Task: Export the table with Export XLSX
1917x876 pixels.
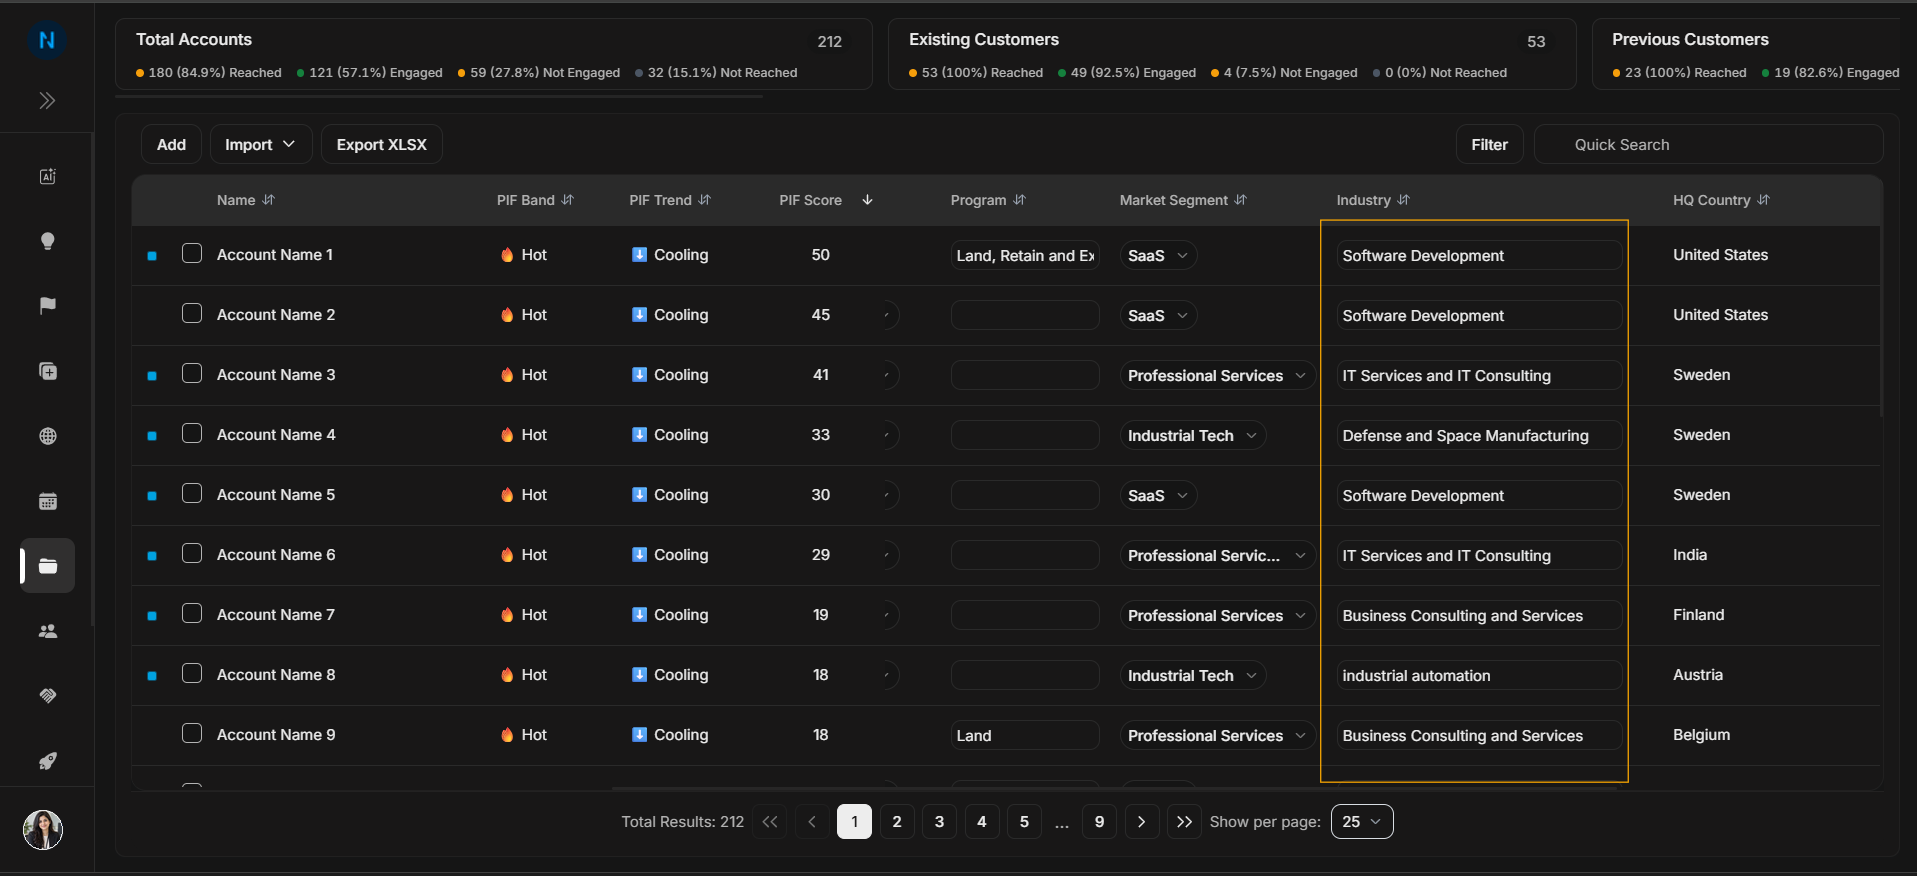Action: (381, 145)
